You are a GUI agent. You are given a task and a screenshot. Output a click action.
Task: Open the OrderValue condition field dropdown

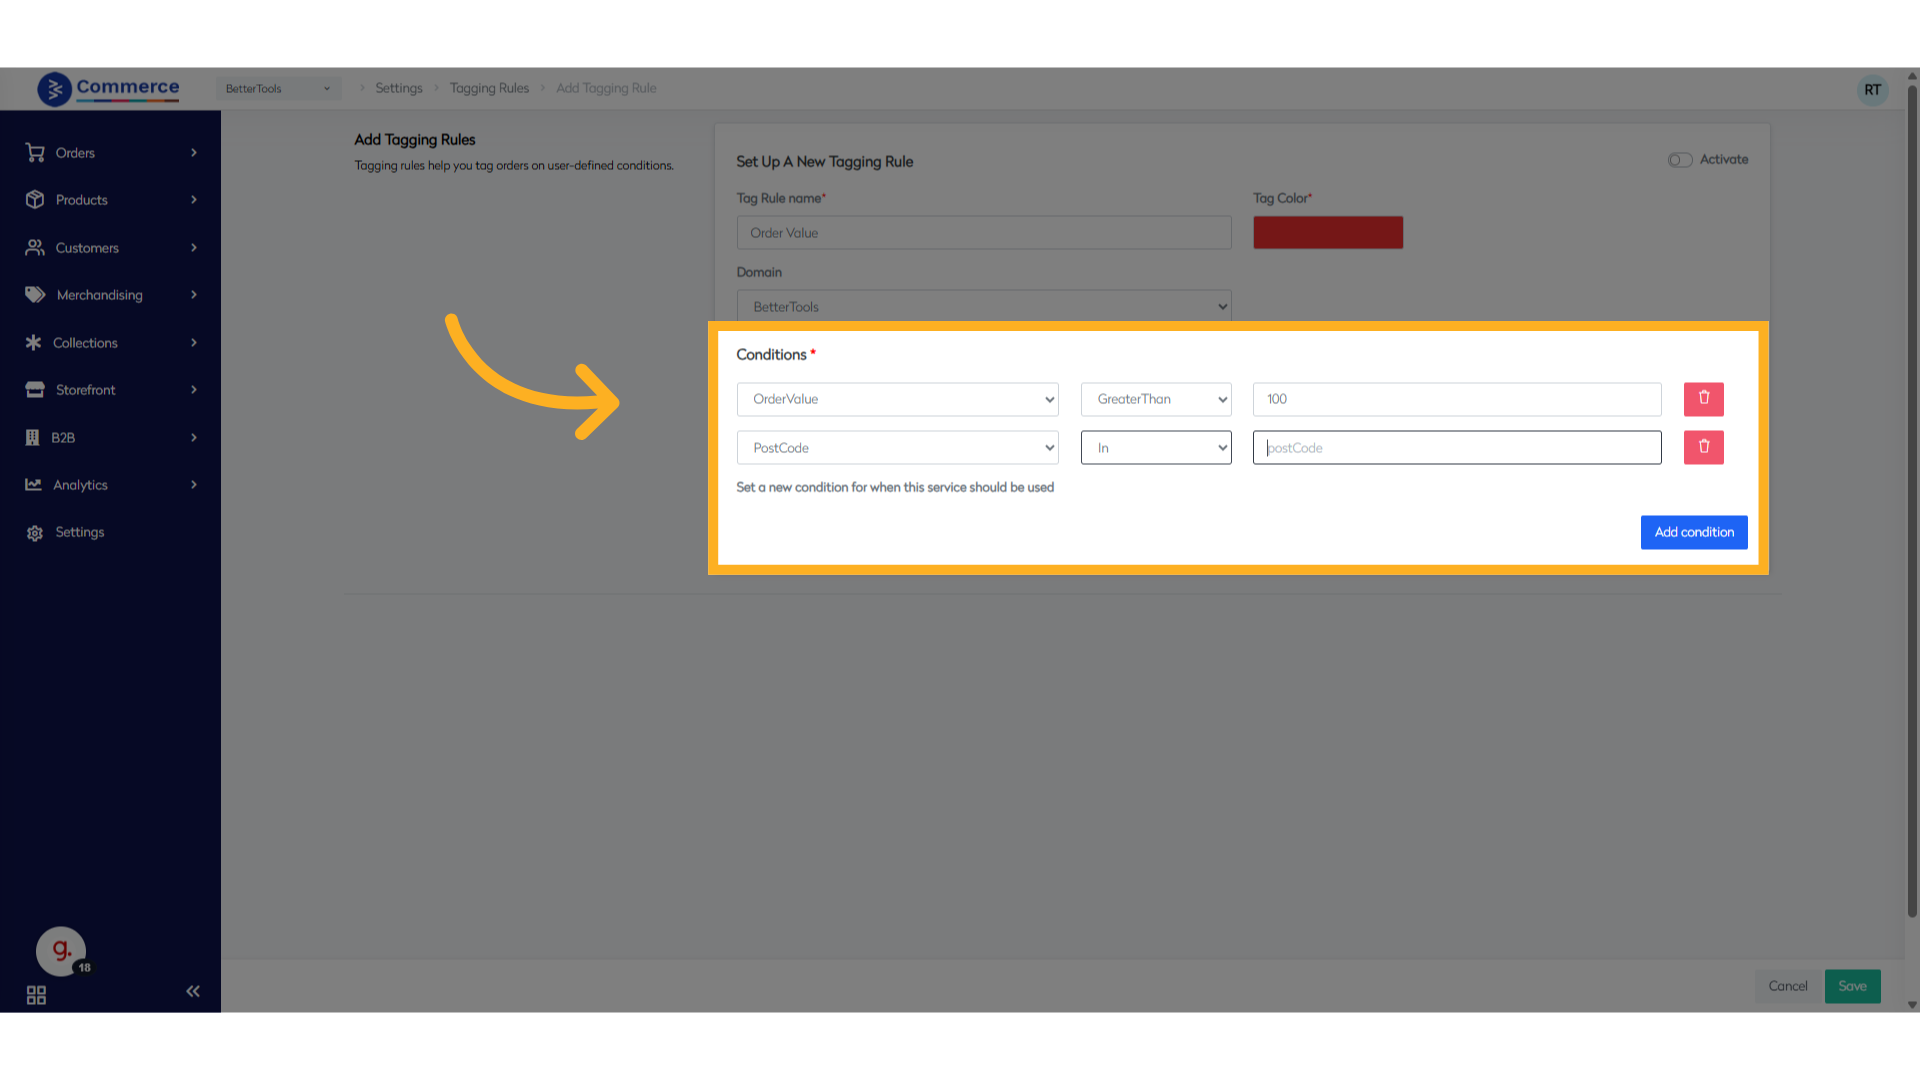click(x=897, y=399)
